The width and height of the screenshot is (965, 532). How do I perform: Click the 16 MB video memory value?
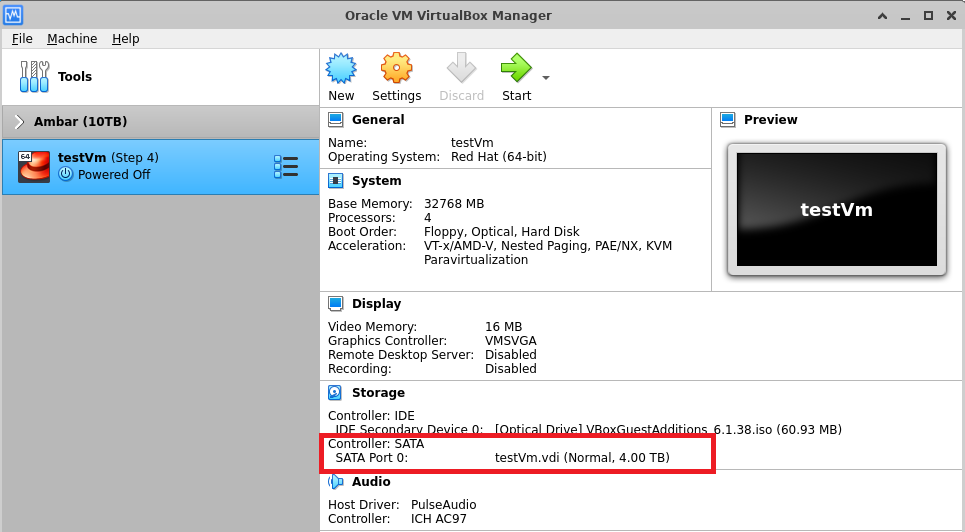tap(503, 327)
